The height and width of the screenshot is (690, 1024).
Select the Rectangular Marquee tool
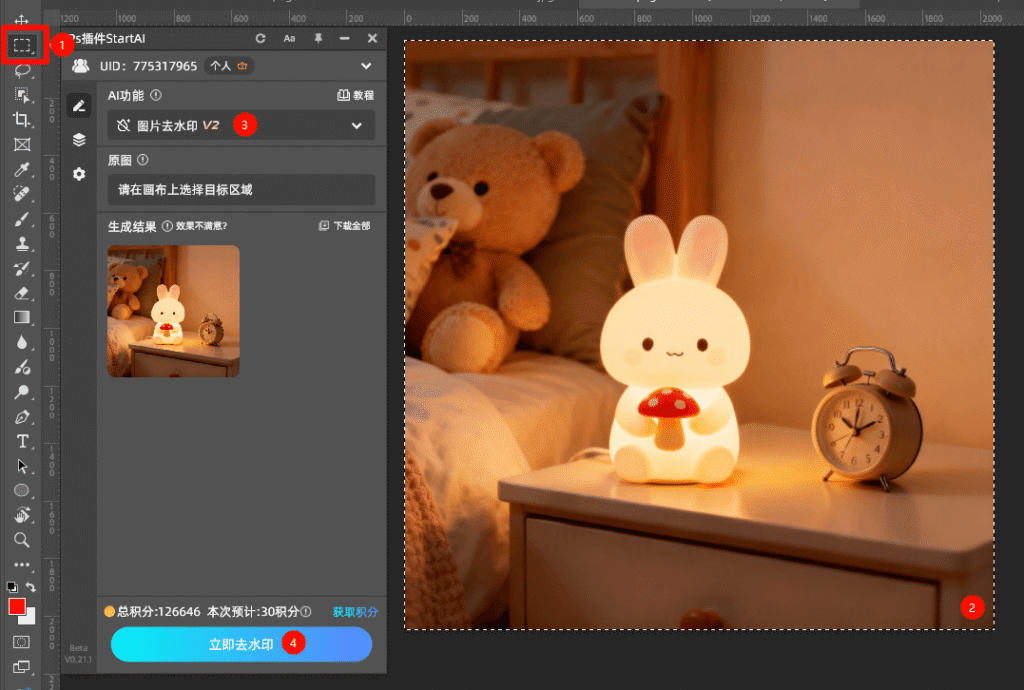click(23, 45)
